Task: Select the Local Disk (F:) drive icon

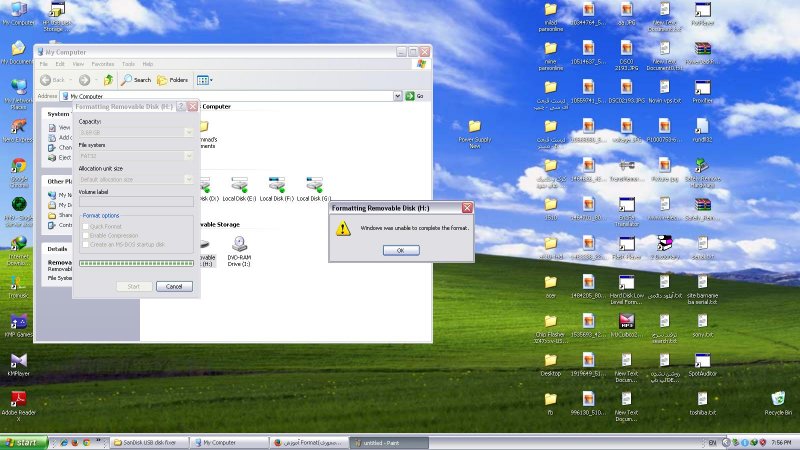Action: [277, 189]
